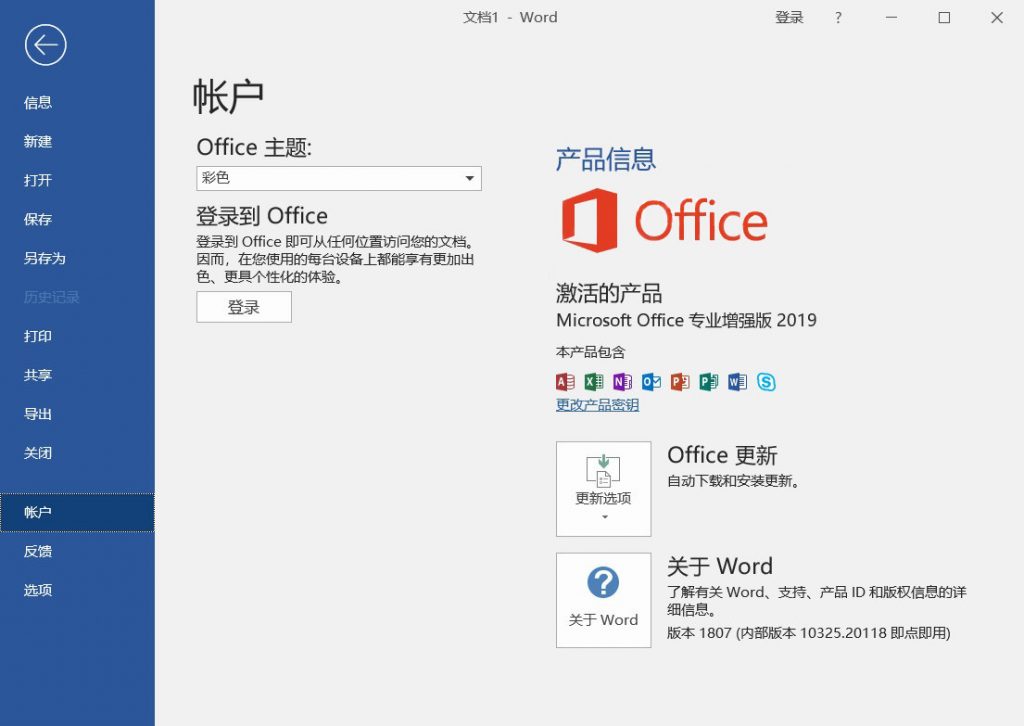1024x726 pixels.
Task: Click the Outlook product icon
Action: coord(650,381)
